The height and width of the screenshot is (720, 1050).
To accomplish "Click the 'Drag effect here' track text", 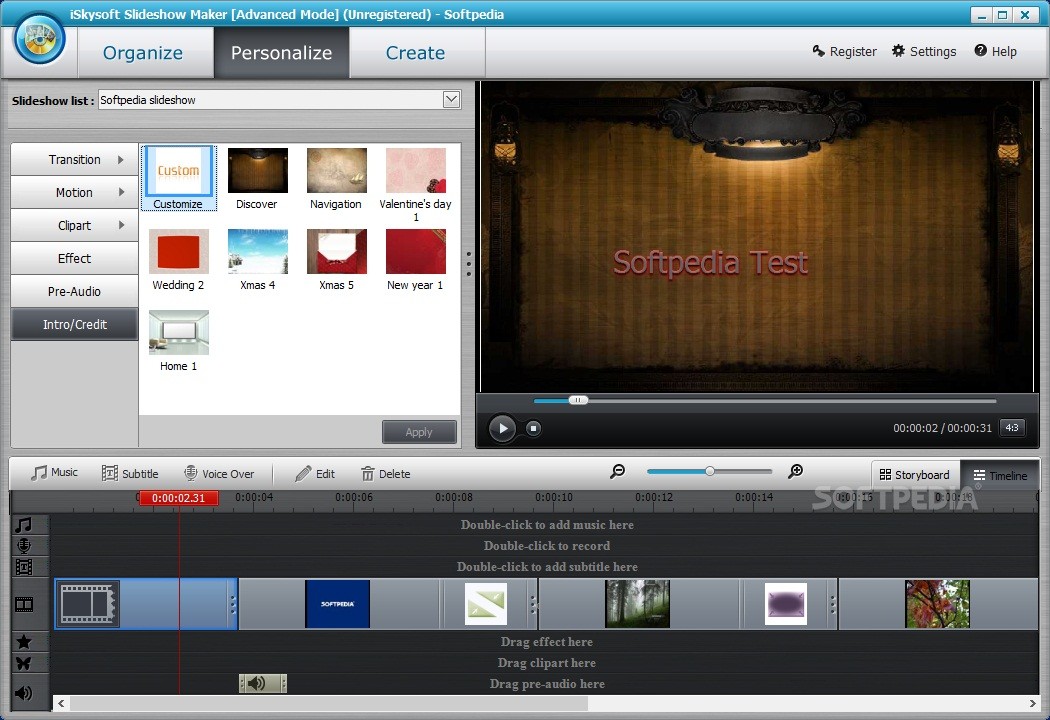I will 546,642.
